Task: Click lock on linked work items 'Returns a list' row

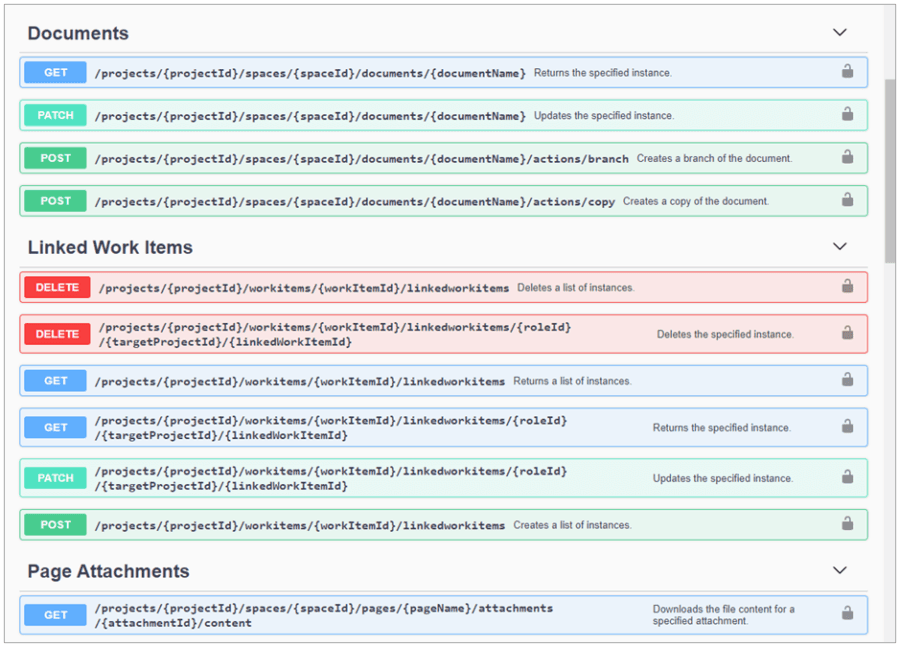Action: coord(847,380)
